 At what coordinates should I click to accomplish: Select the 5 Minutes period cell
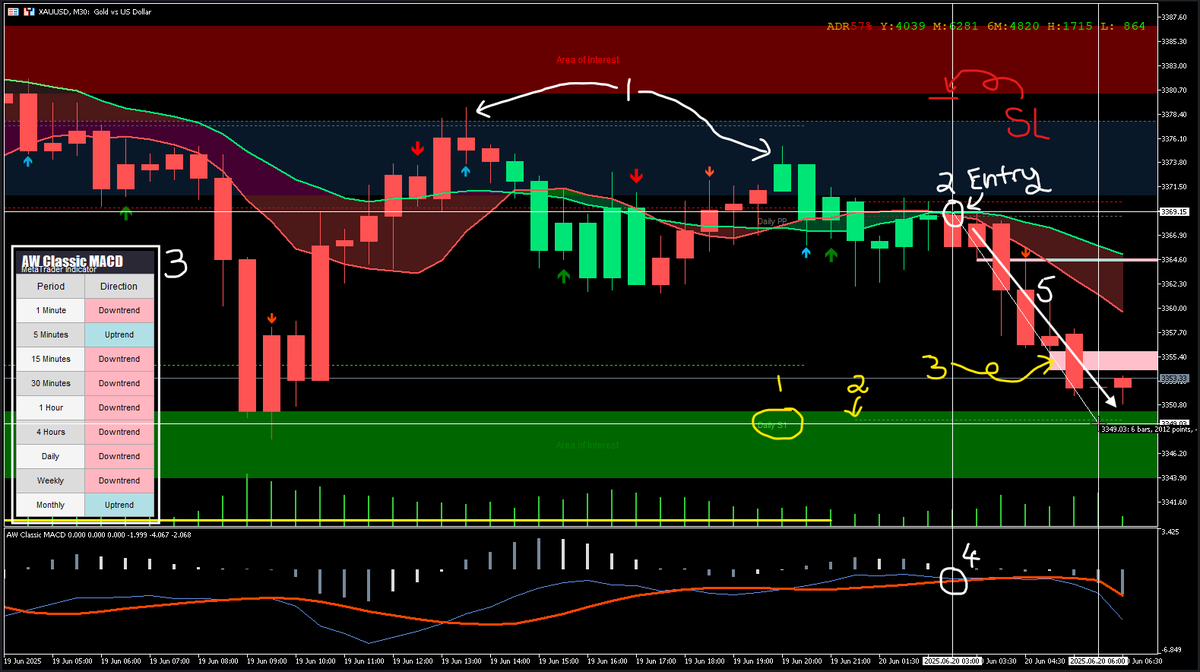(x=51, y=334)
